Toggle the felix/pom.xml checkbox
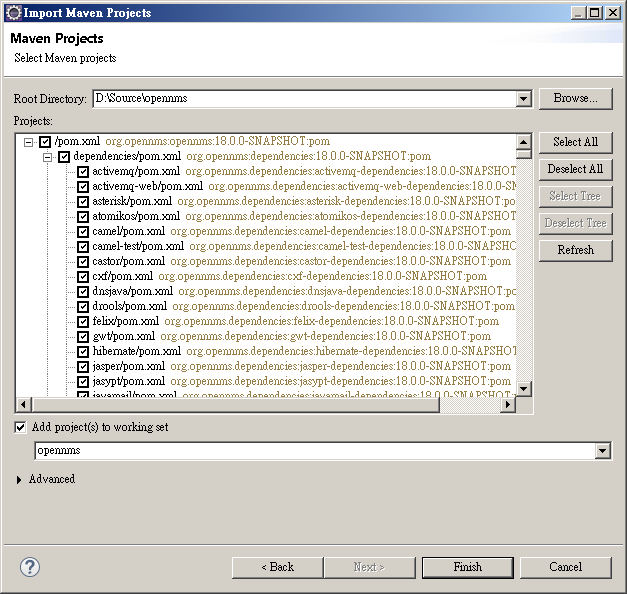 click(83, 322)
